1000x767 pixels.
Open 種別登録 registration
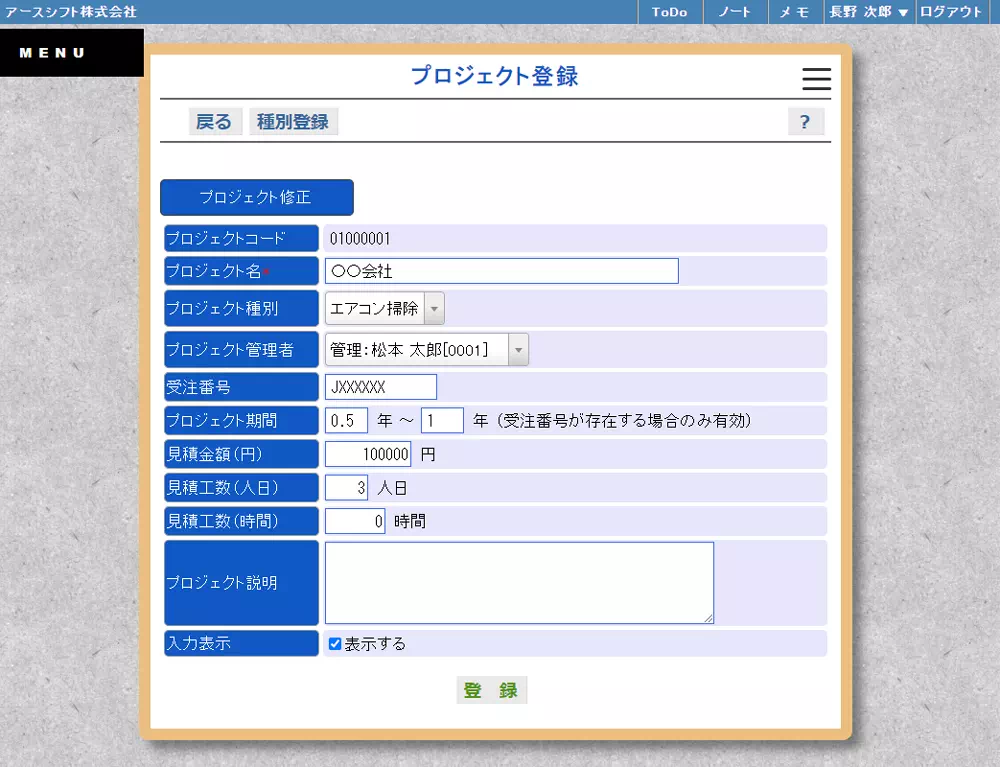pos(293,120)
